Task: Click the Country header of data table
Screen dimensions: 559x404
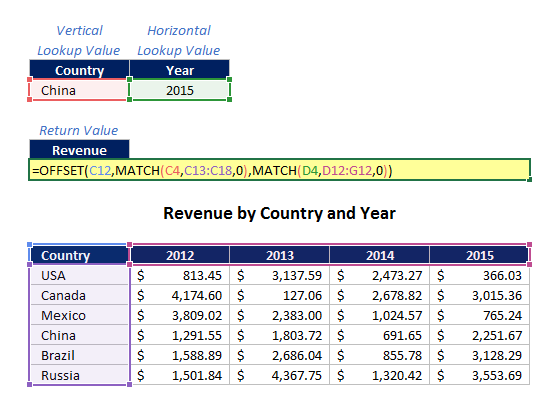Action: (x=79, y=255)
